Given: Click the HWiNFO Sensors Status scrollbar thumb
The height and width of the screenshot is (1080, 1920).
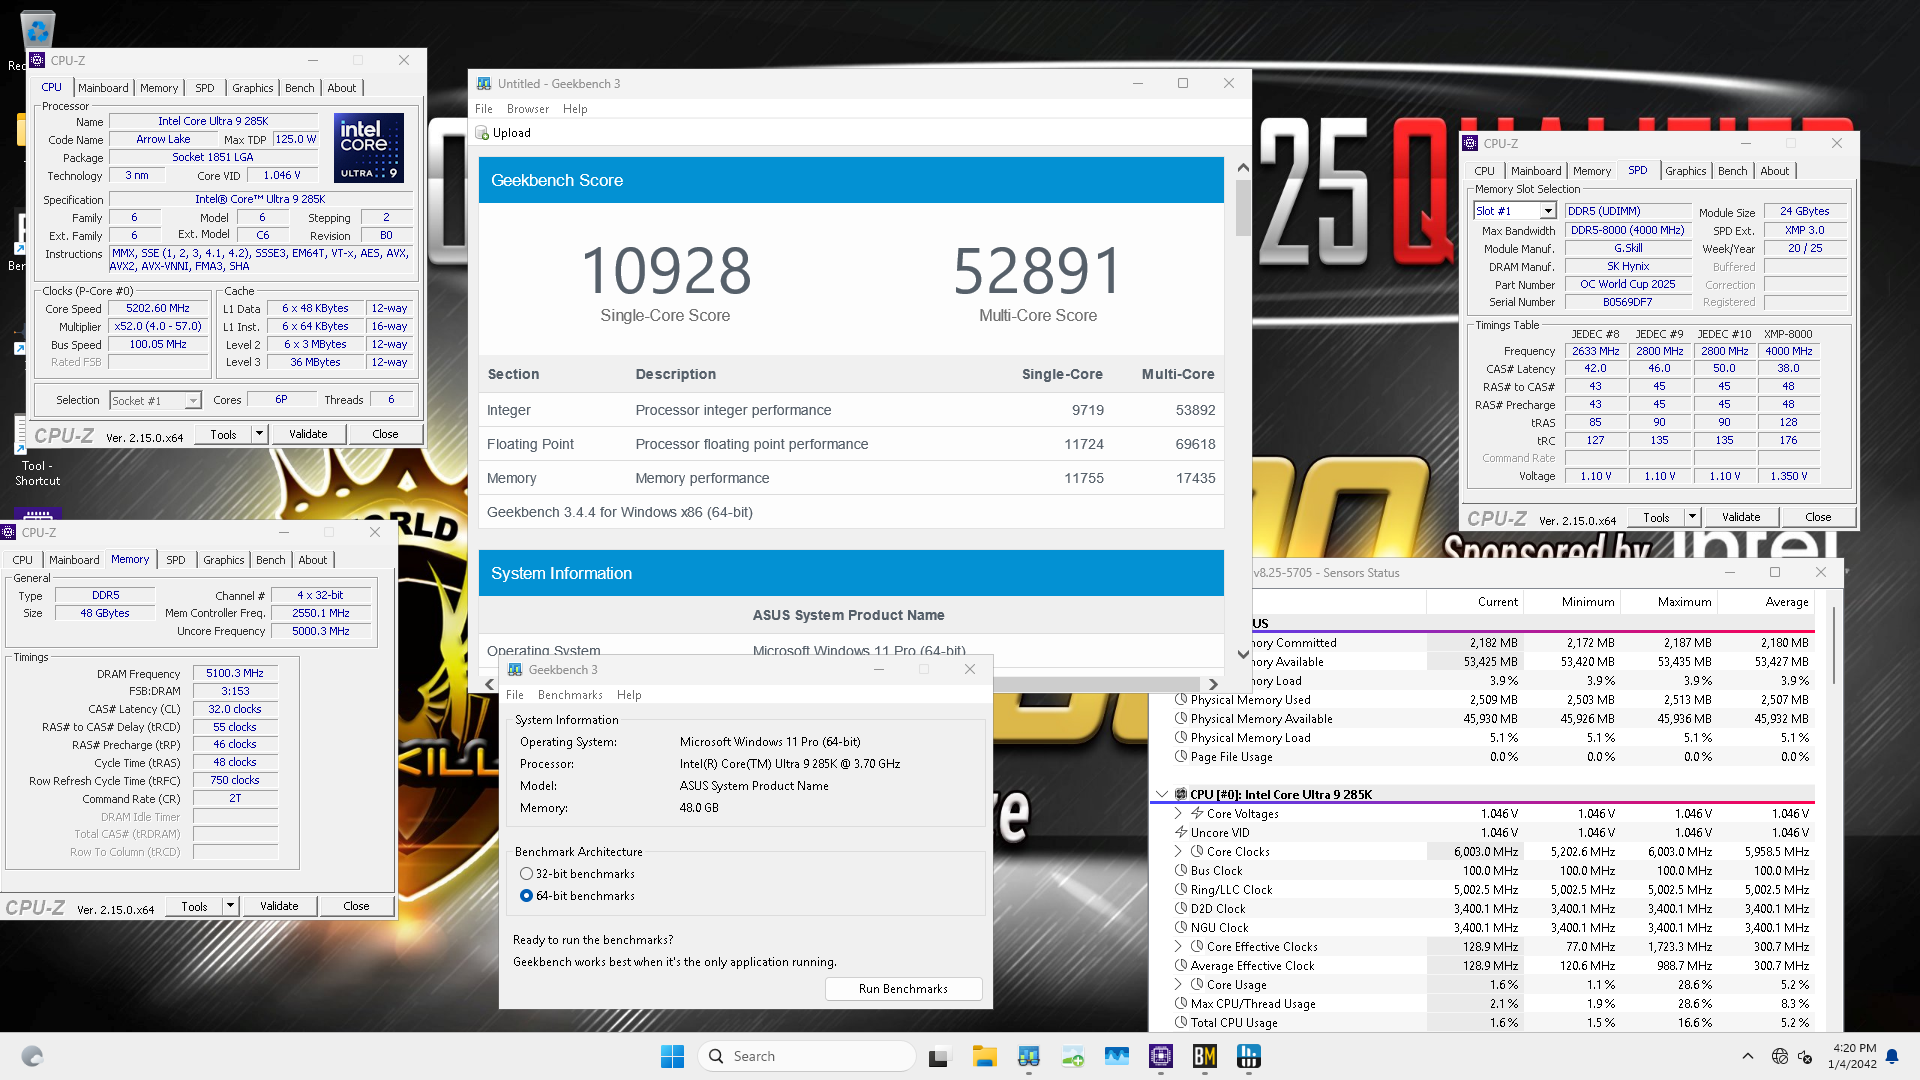Looking at the screenshot, I should 1834,646.
